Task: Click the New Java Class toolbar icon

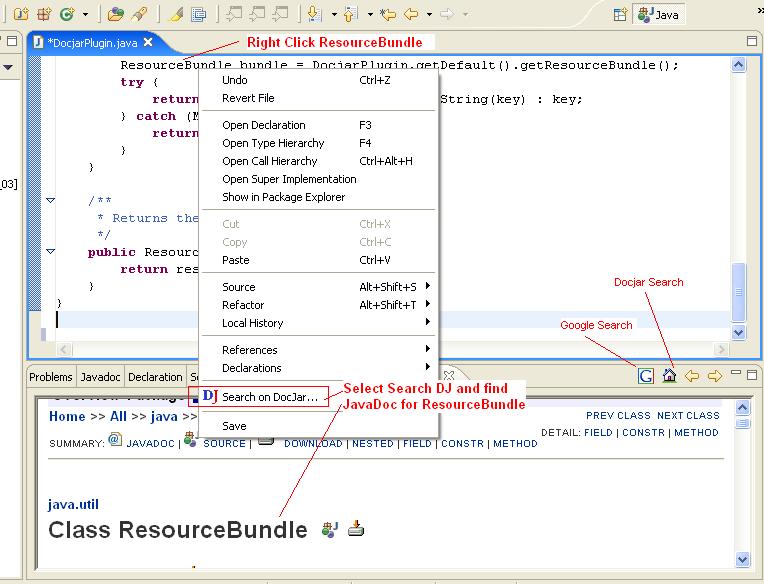Action: (67, 14)
